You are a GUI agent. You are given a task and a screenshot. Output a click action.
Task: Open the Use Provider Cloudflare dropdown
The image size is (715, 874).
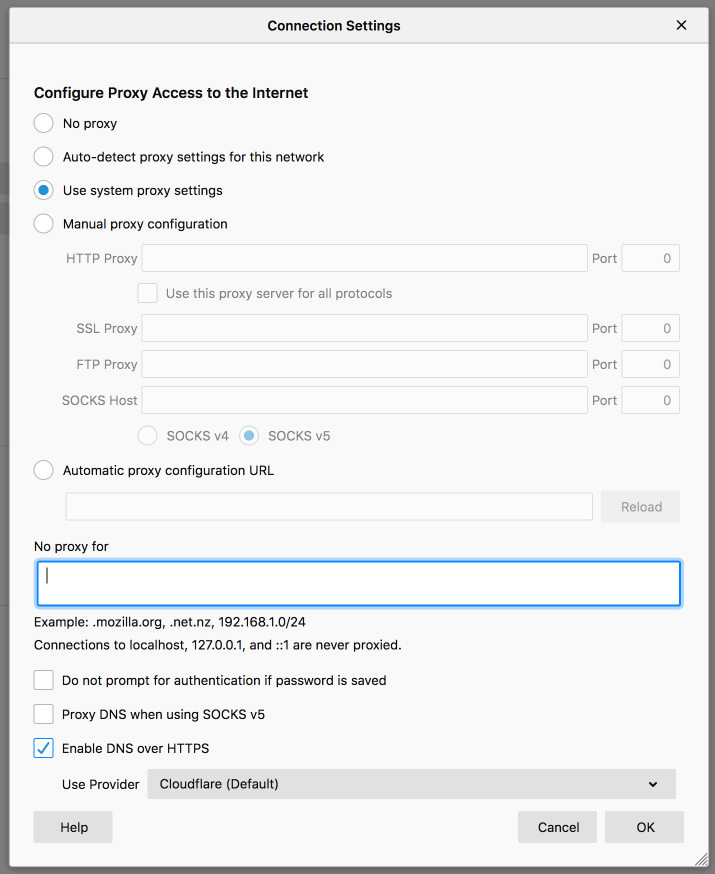[411, 784]
